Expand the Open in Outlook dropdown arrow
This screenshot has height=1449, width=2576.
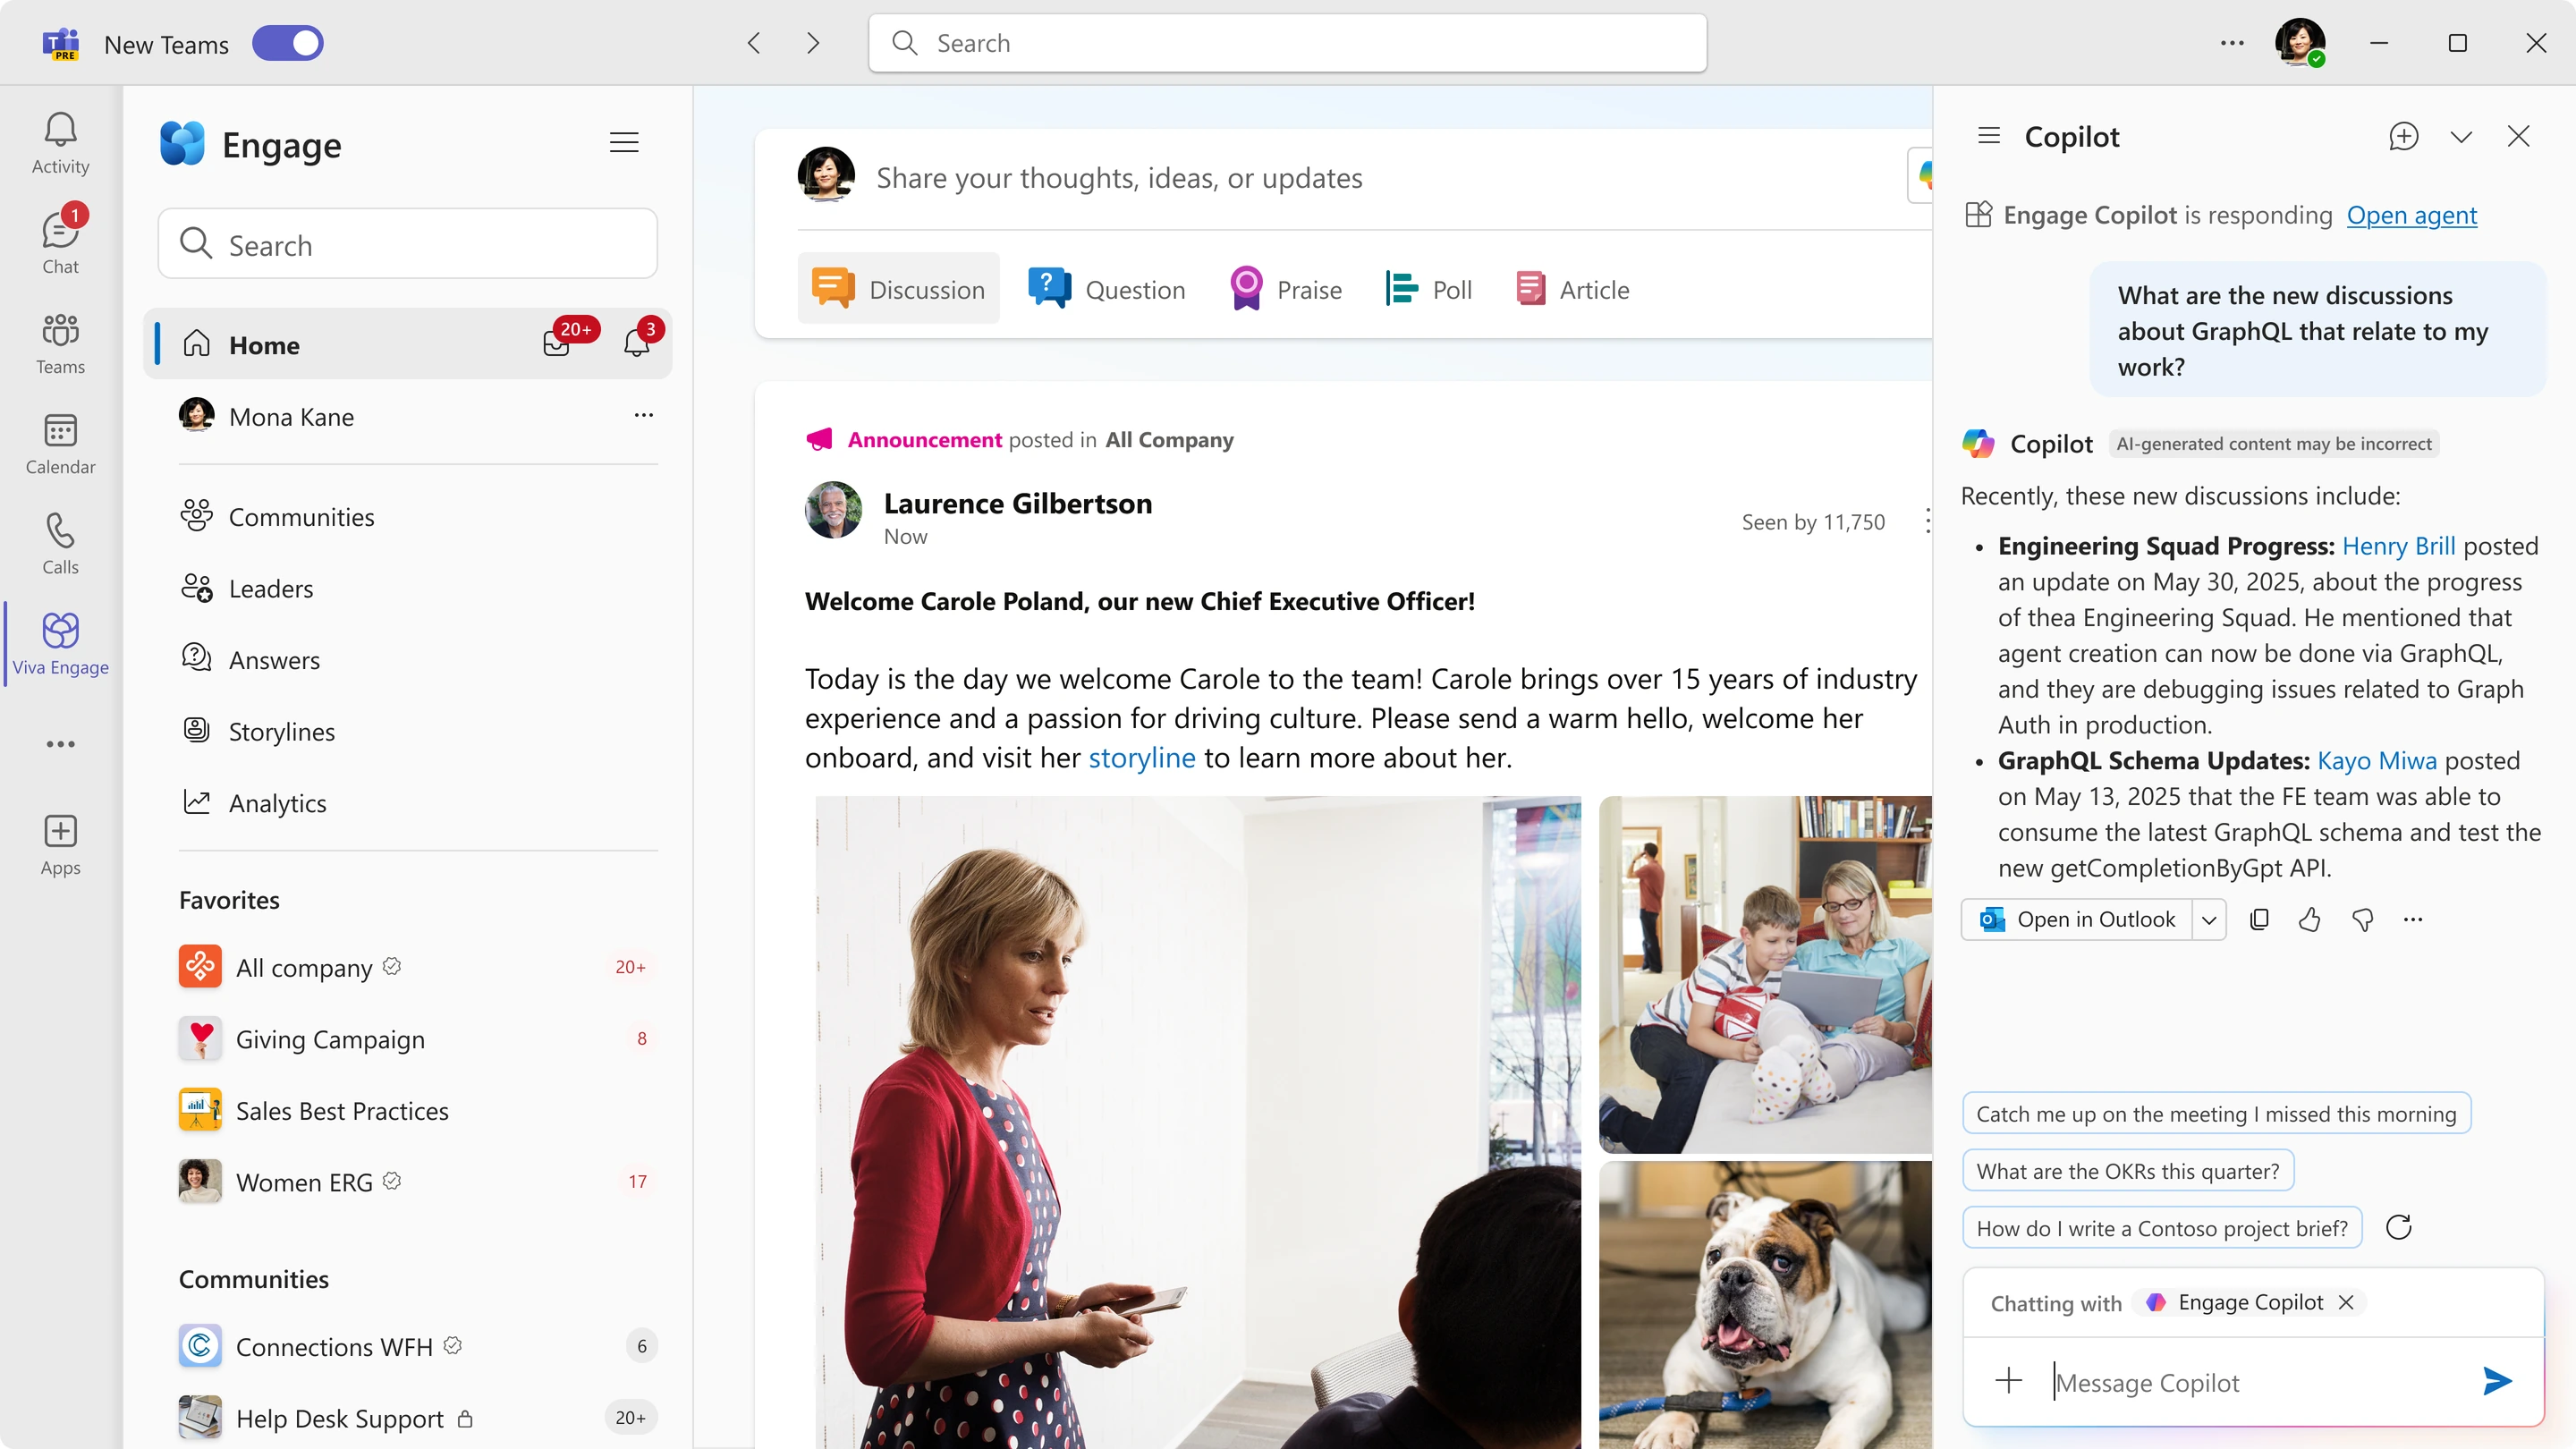coord(2209,919)
